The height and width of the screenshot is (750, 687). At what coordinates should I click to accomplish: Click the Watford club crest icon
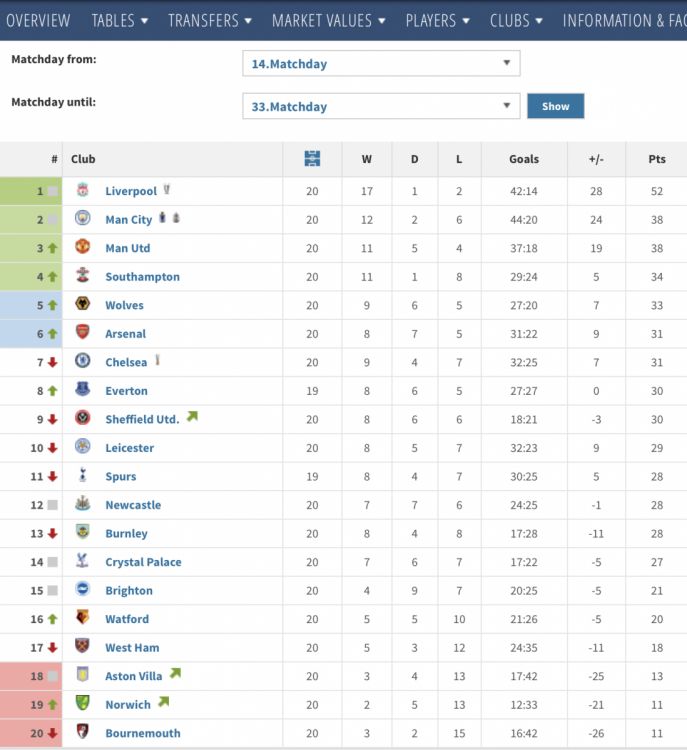[x=83, y=619]
